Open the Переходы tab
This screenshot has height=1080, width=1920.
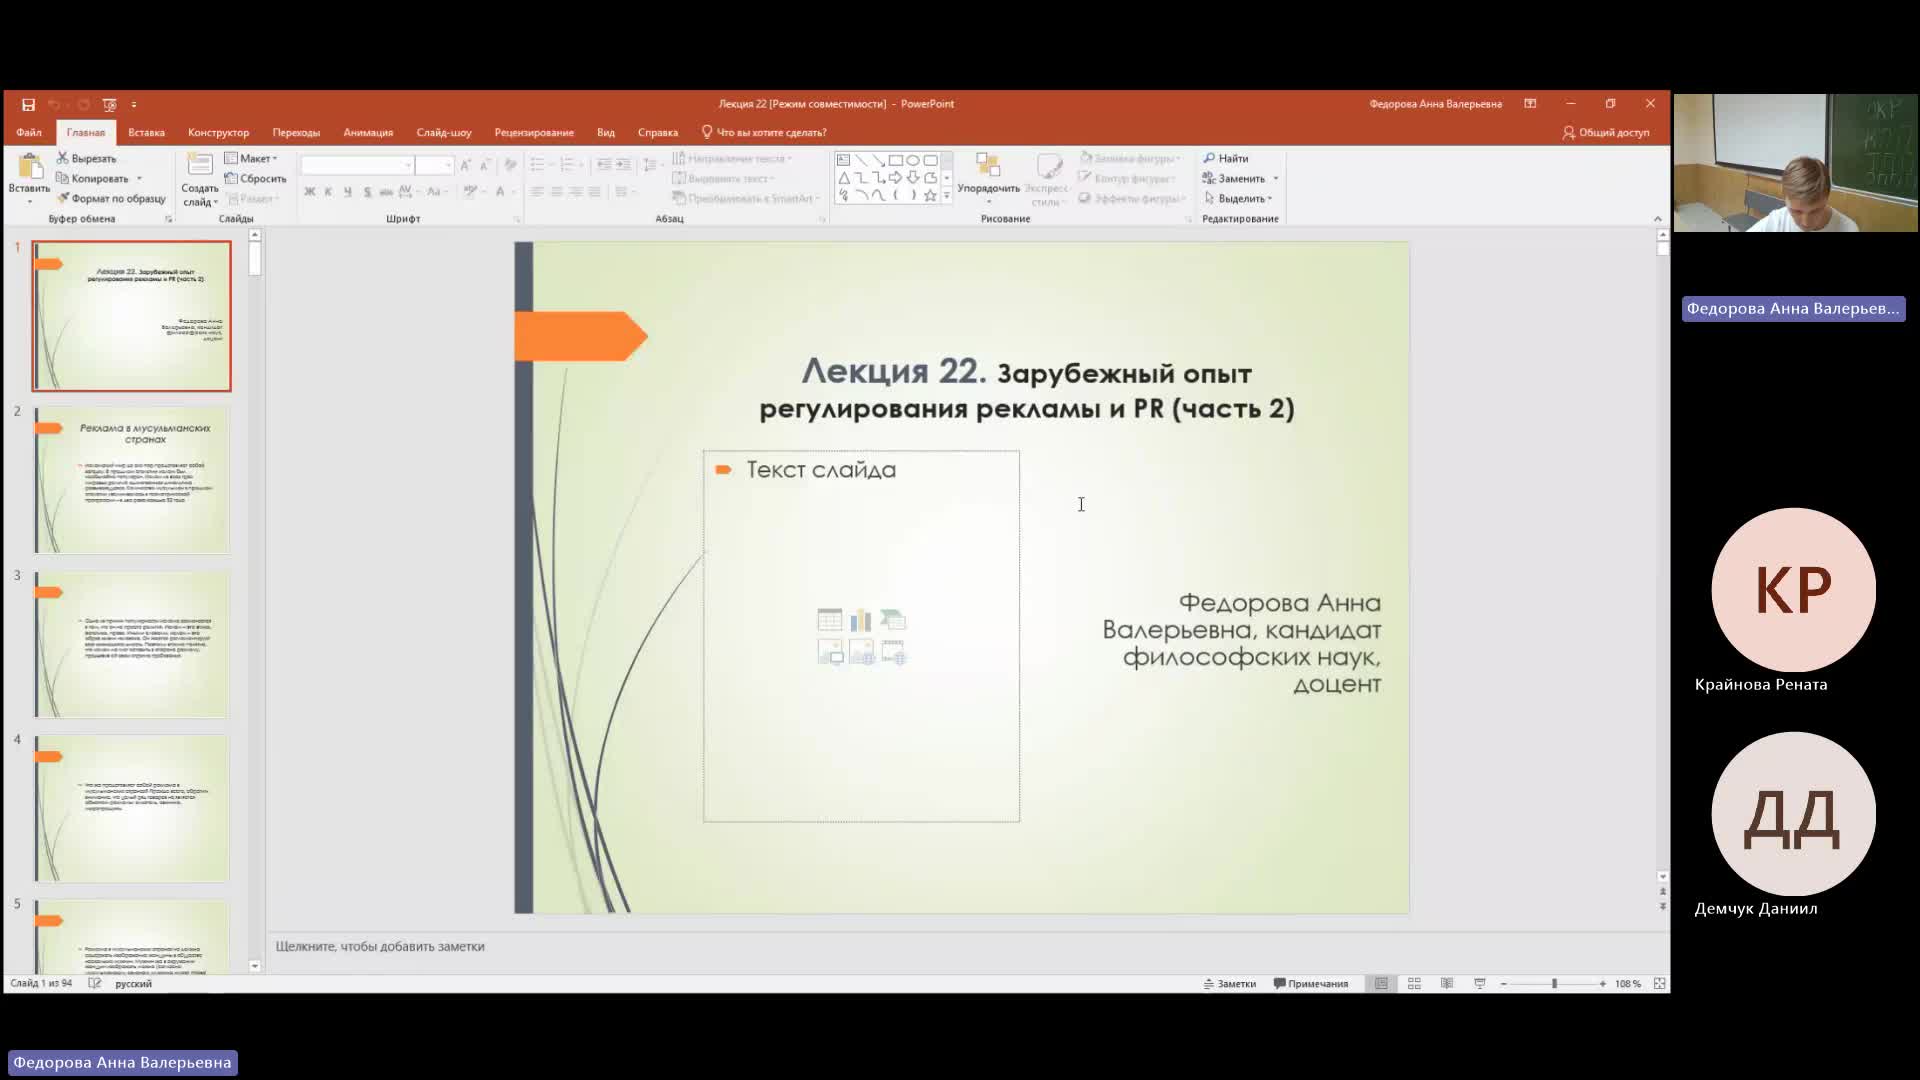click(x=296, y=132)
